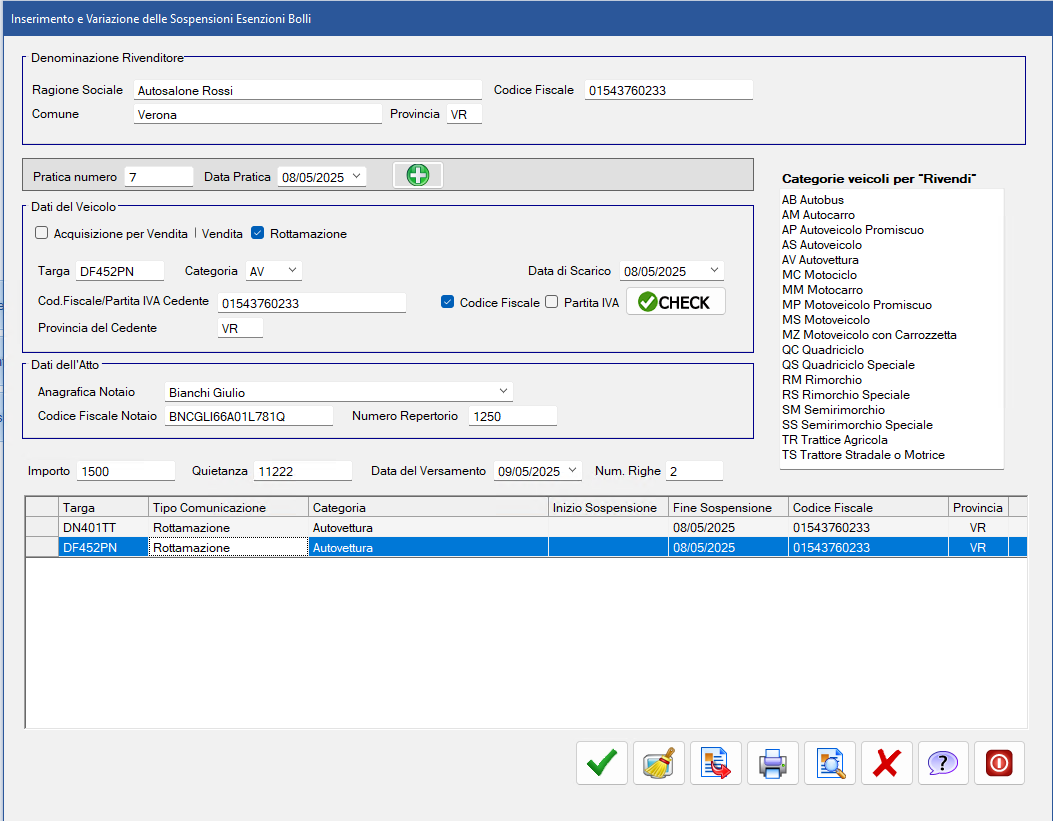The image size is (1053, 821).
Task: Uncheck the Rottamazione checkbox
Action: 258,234
